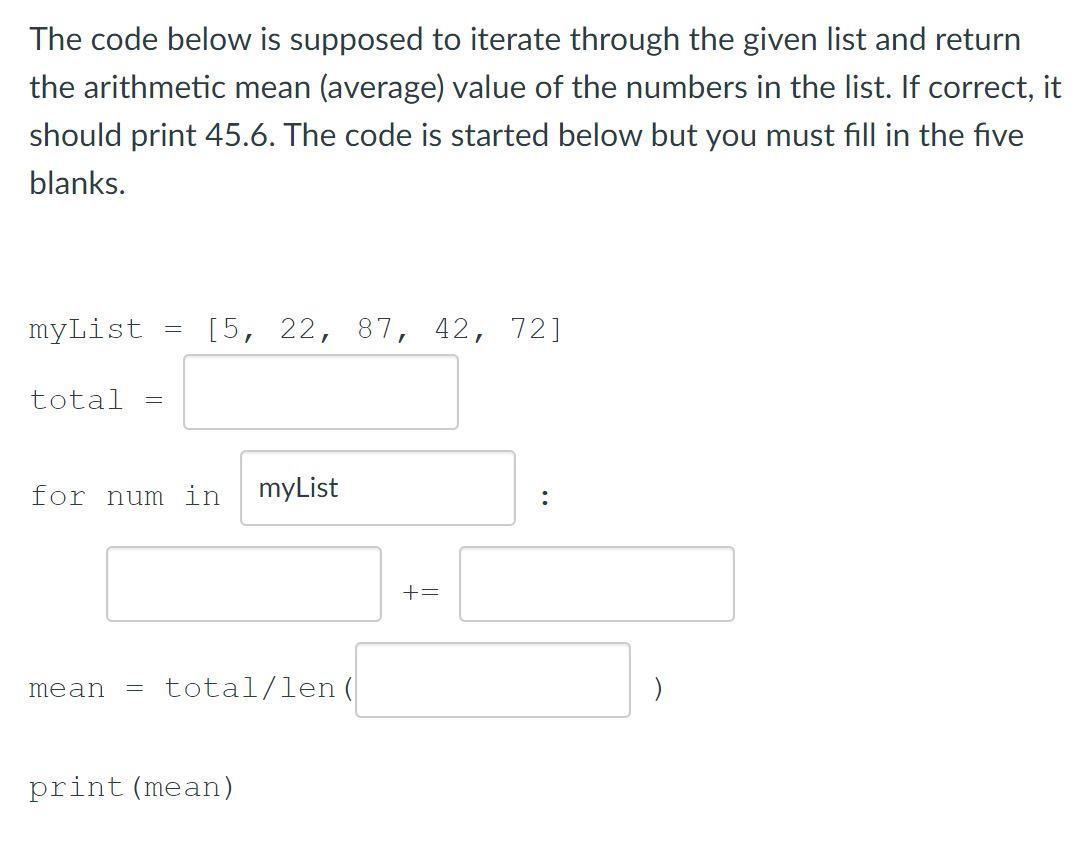Select the text inside the myList answer box
1078x846 pixels.
(x=297, y=488)
